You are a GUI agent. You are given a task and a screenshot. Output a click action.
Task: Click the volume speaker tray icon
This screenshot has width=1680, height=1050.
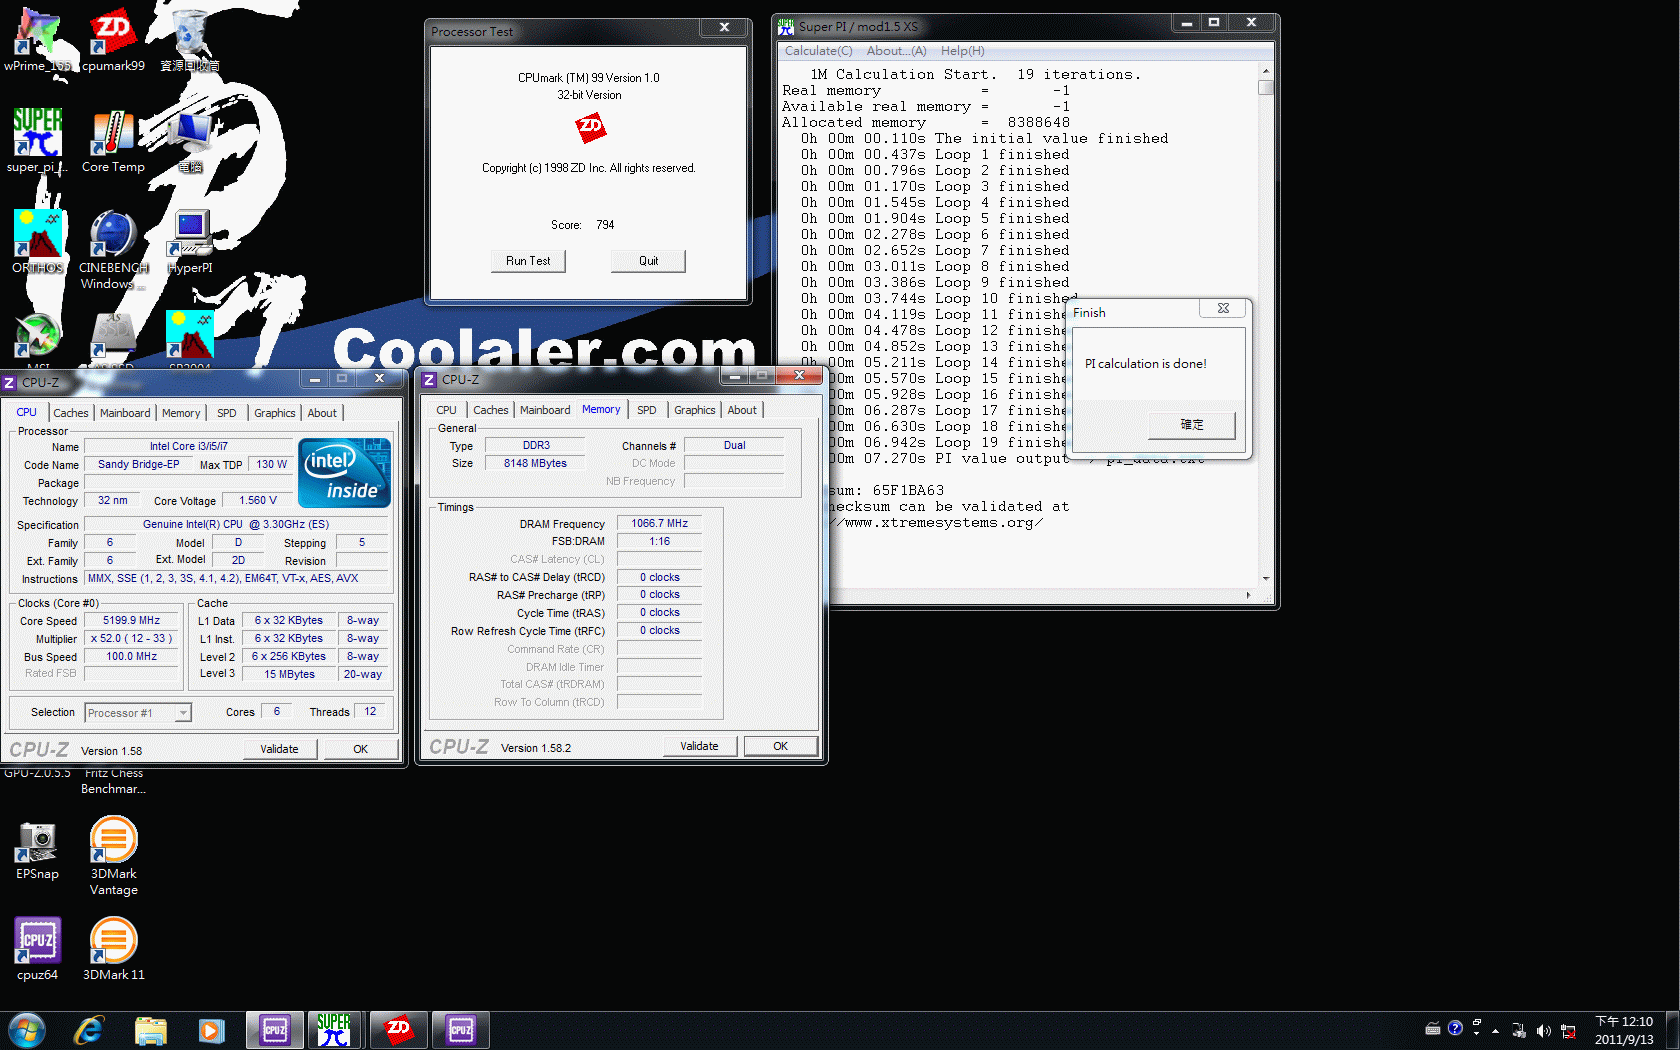pos(1543,1031)
